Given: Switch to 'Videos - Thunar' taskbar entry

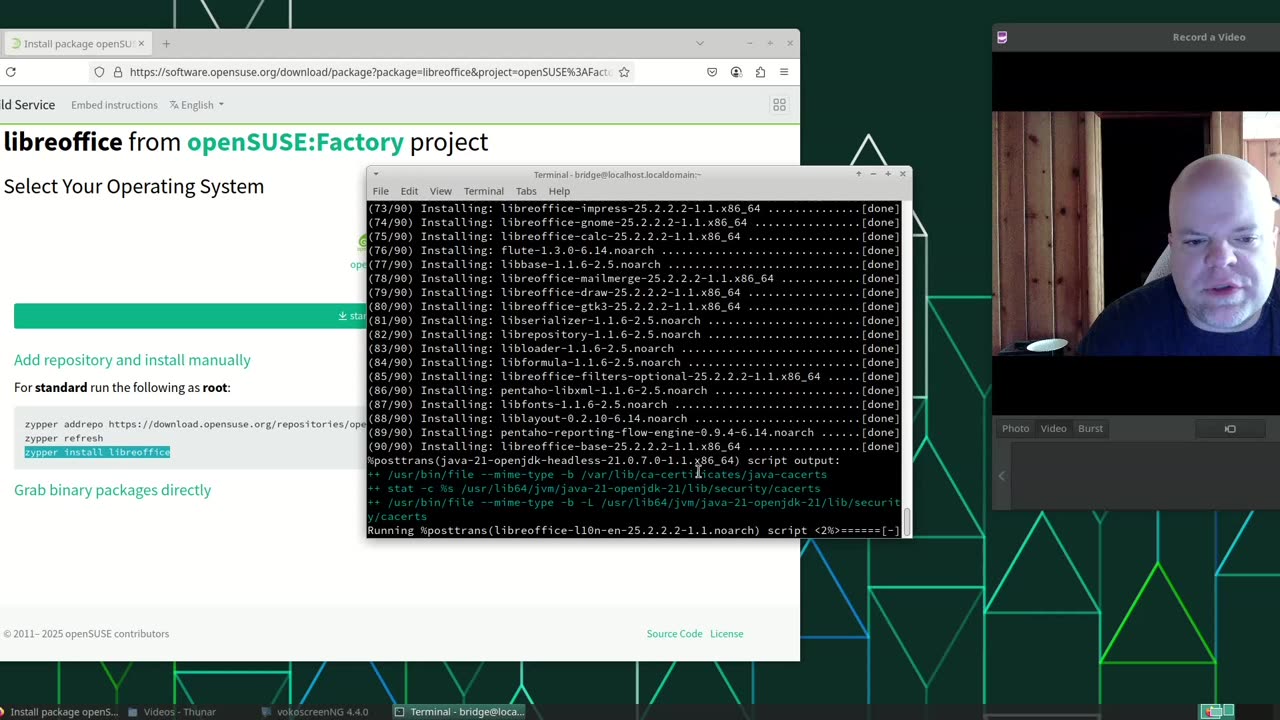Looking at the screenshot, I should (x=172, y=712).
